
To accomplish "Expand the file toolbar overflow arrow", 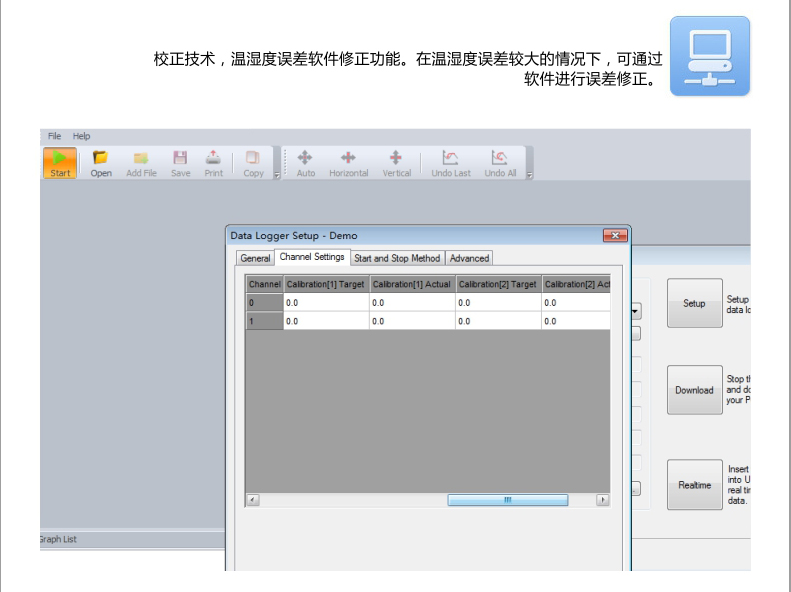I will tap(276, 175).
